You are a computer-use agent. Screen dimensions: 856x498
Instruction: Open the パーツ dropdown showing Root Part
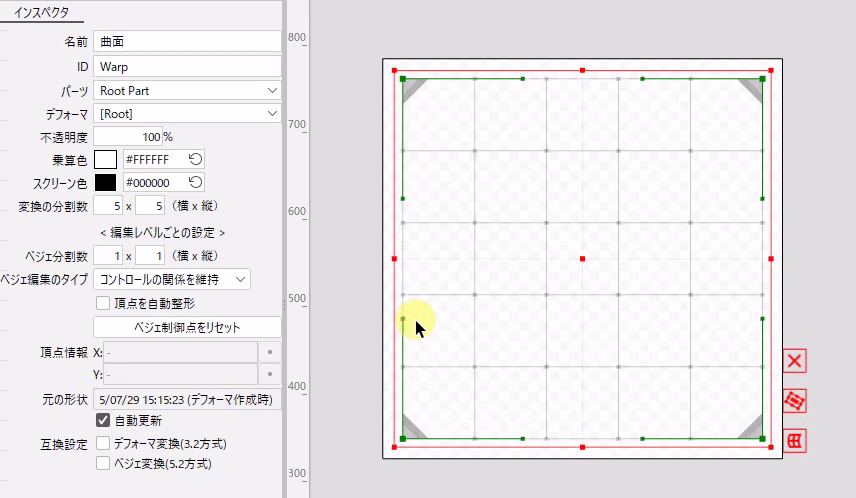tap(187, 90)
